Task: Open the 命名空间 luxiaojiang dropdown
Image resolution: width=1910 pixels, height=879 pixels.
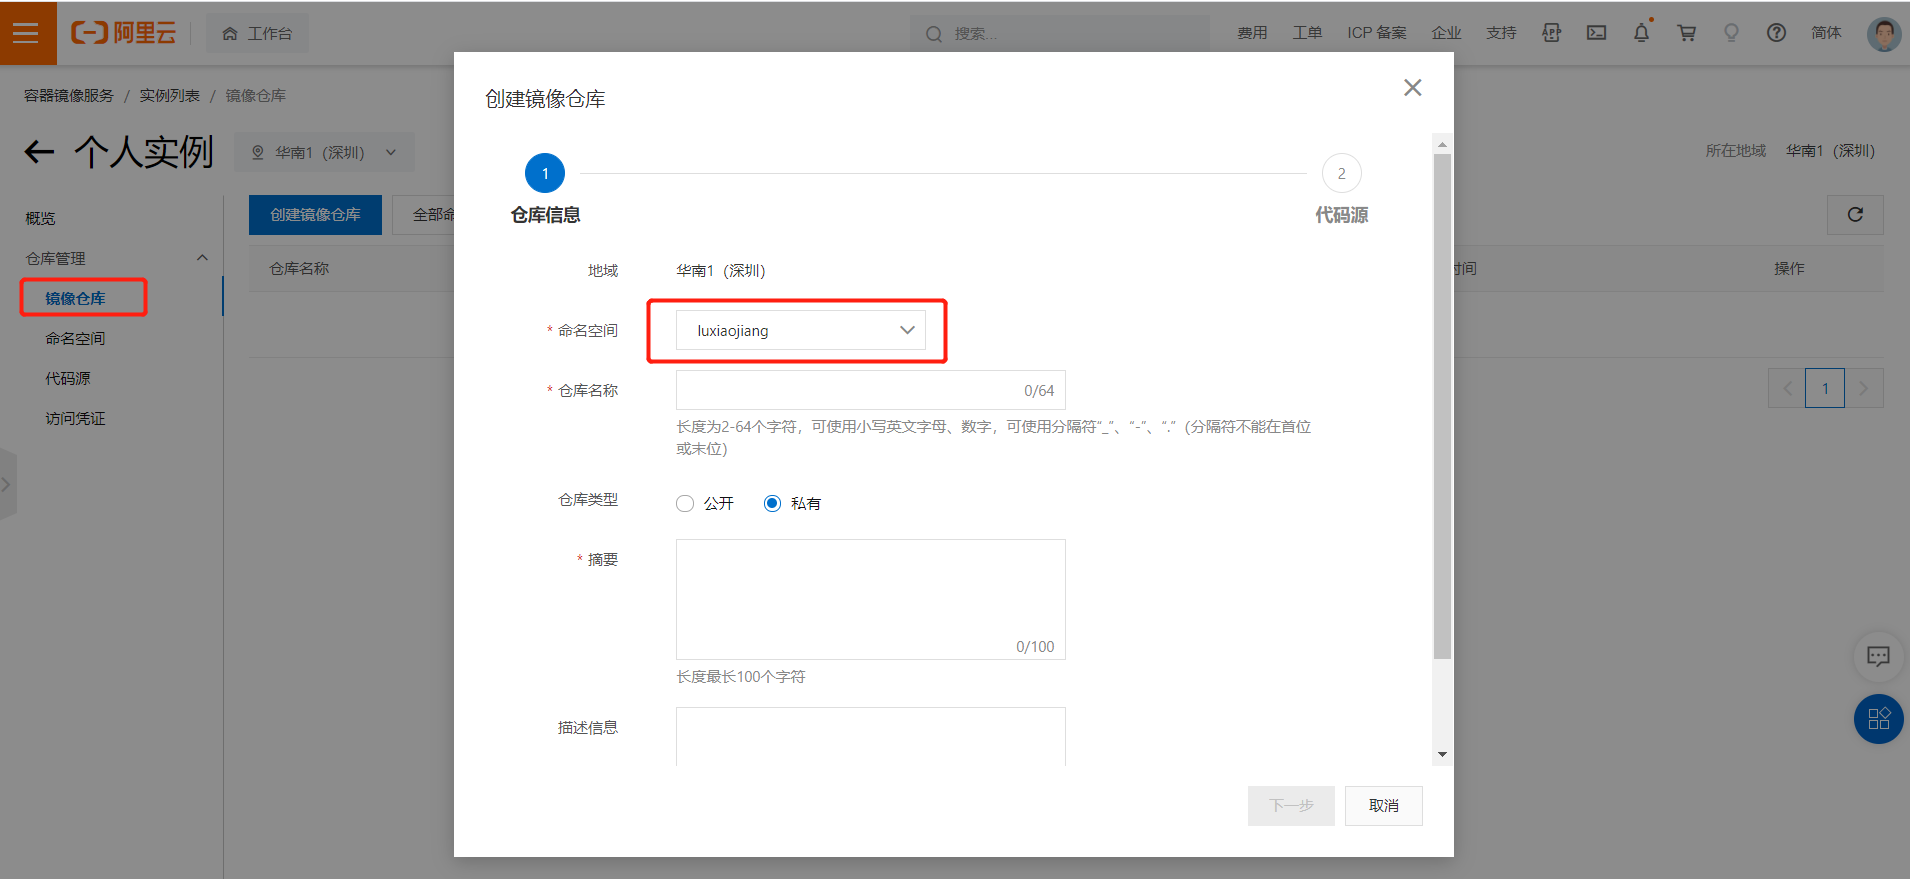Action: (x=800, y=331)
